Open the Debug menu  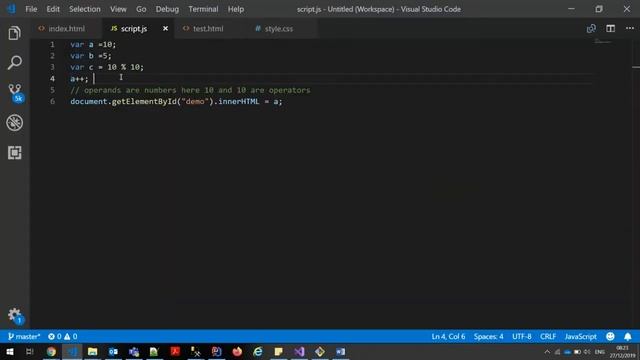click(167, 9)
